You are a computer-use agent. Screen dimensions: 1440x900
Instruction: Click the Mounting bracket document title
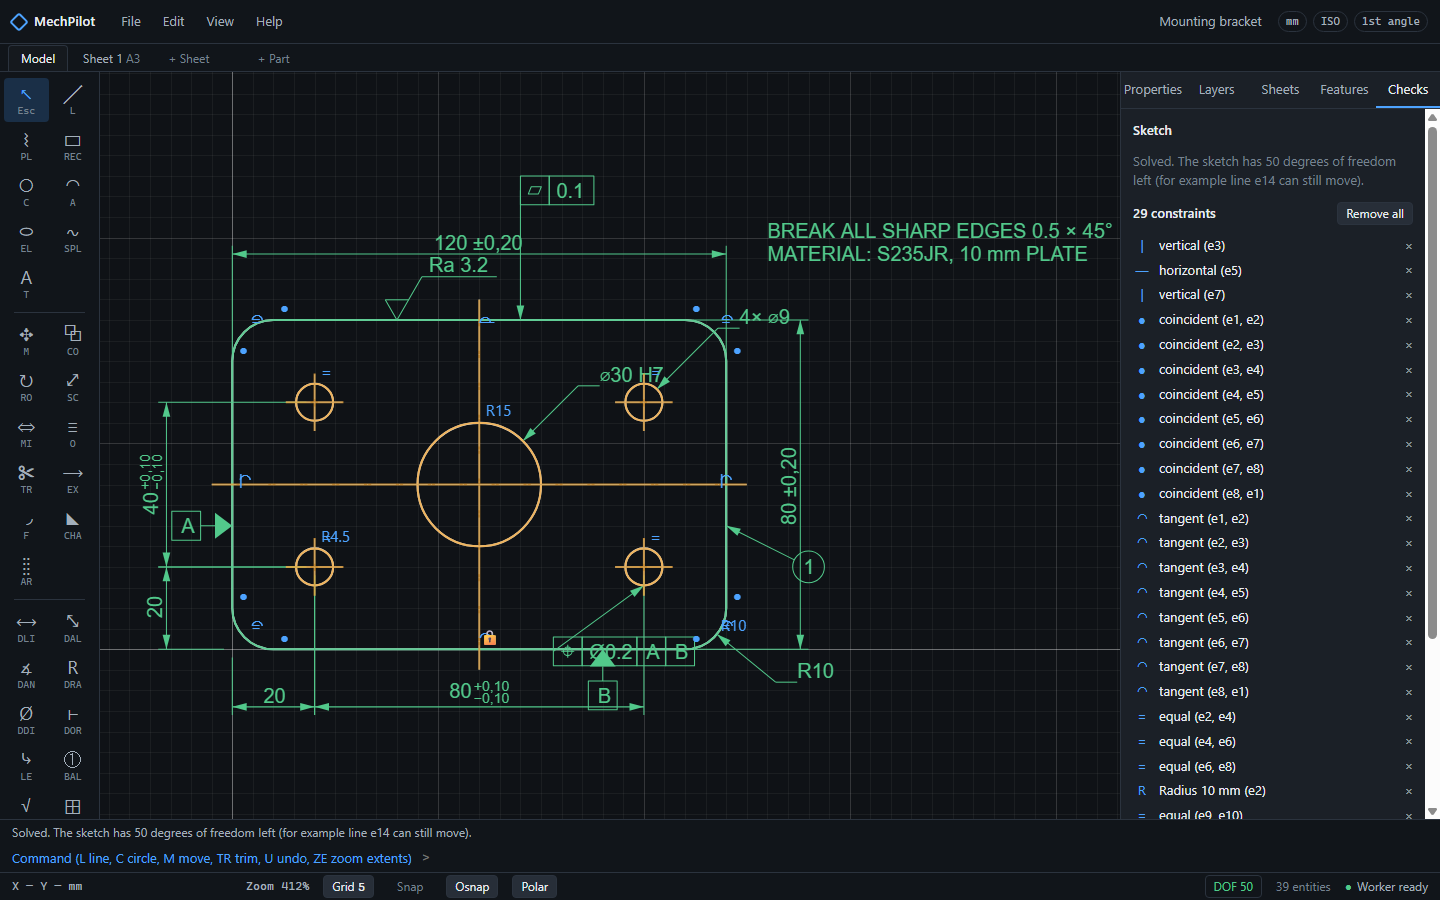click(1210, 21)
